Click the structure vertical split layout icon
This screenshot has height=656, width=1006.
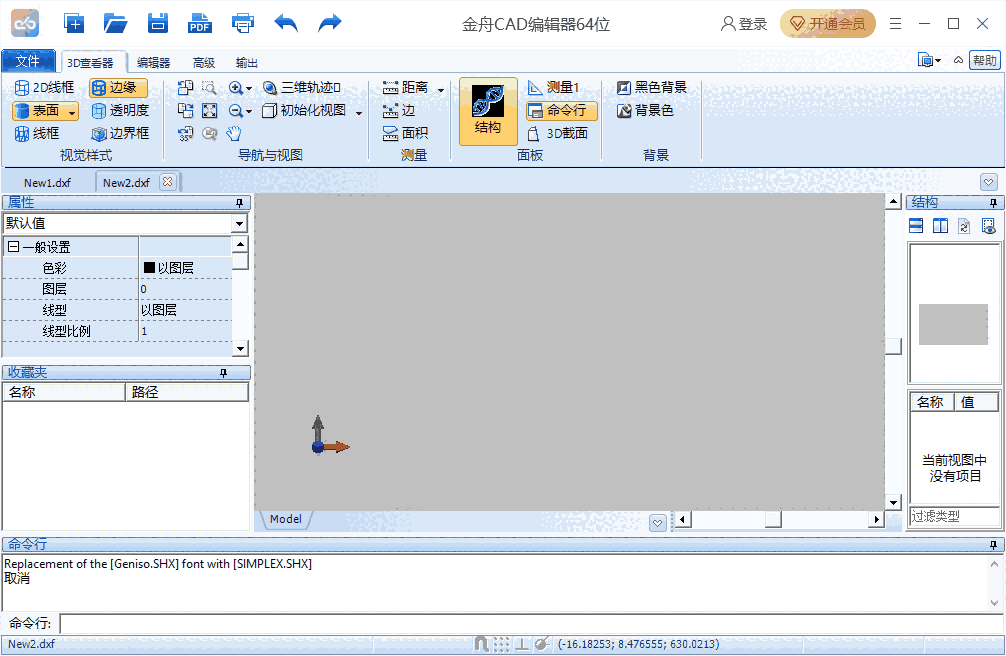coord(941,226)
